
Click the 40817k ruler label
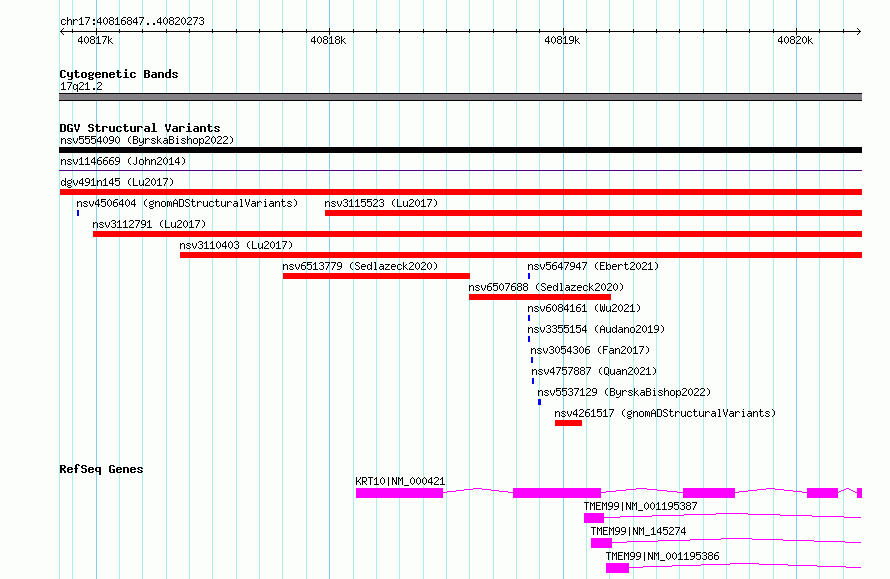pos(95,40)
